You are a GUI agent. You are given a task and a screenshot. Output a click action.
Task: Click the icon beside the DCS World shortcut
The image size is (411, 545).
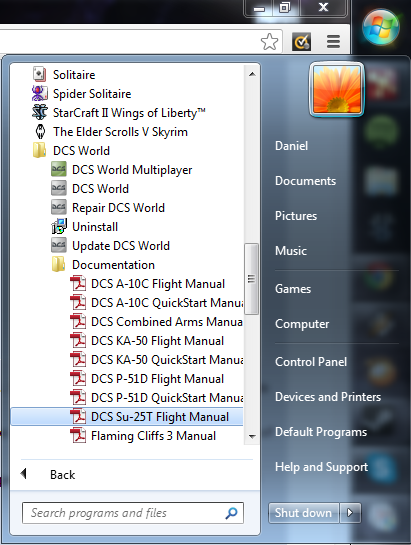tap(59, 188)
